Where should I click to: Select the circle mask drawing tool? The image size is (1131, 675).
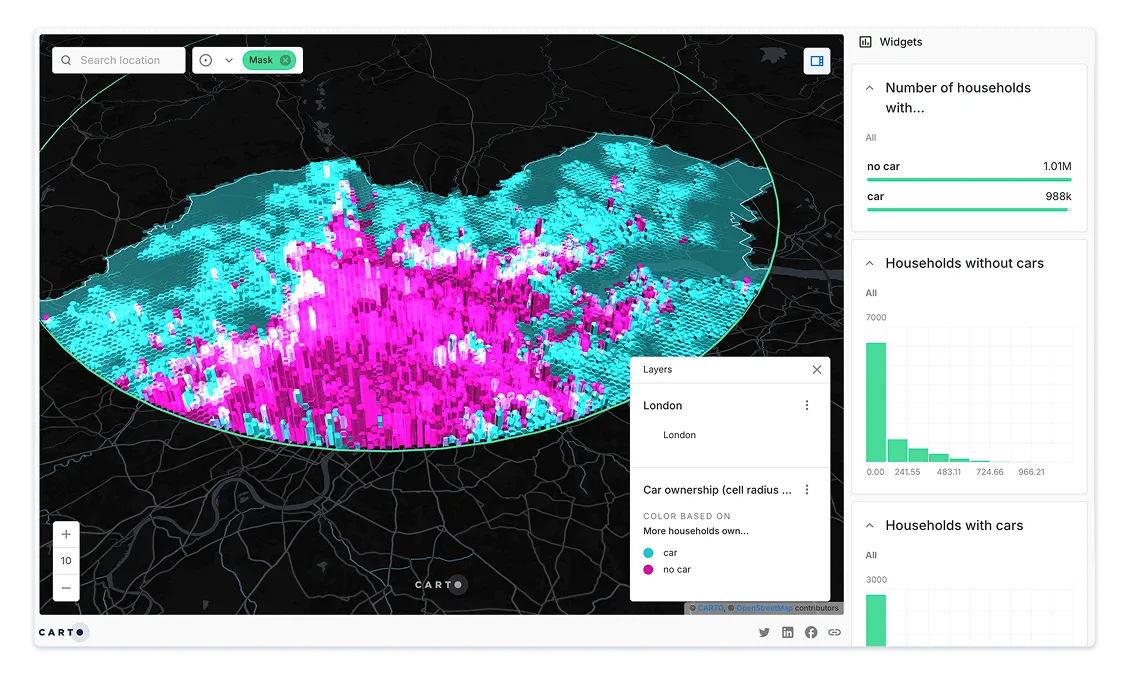(206, 60)
